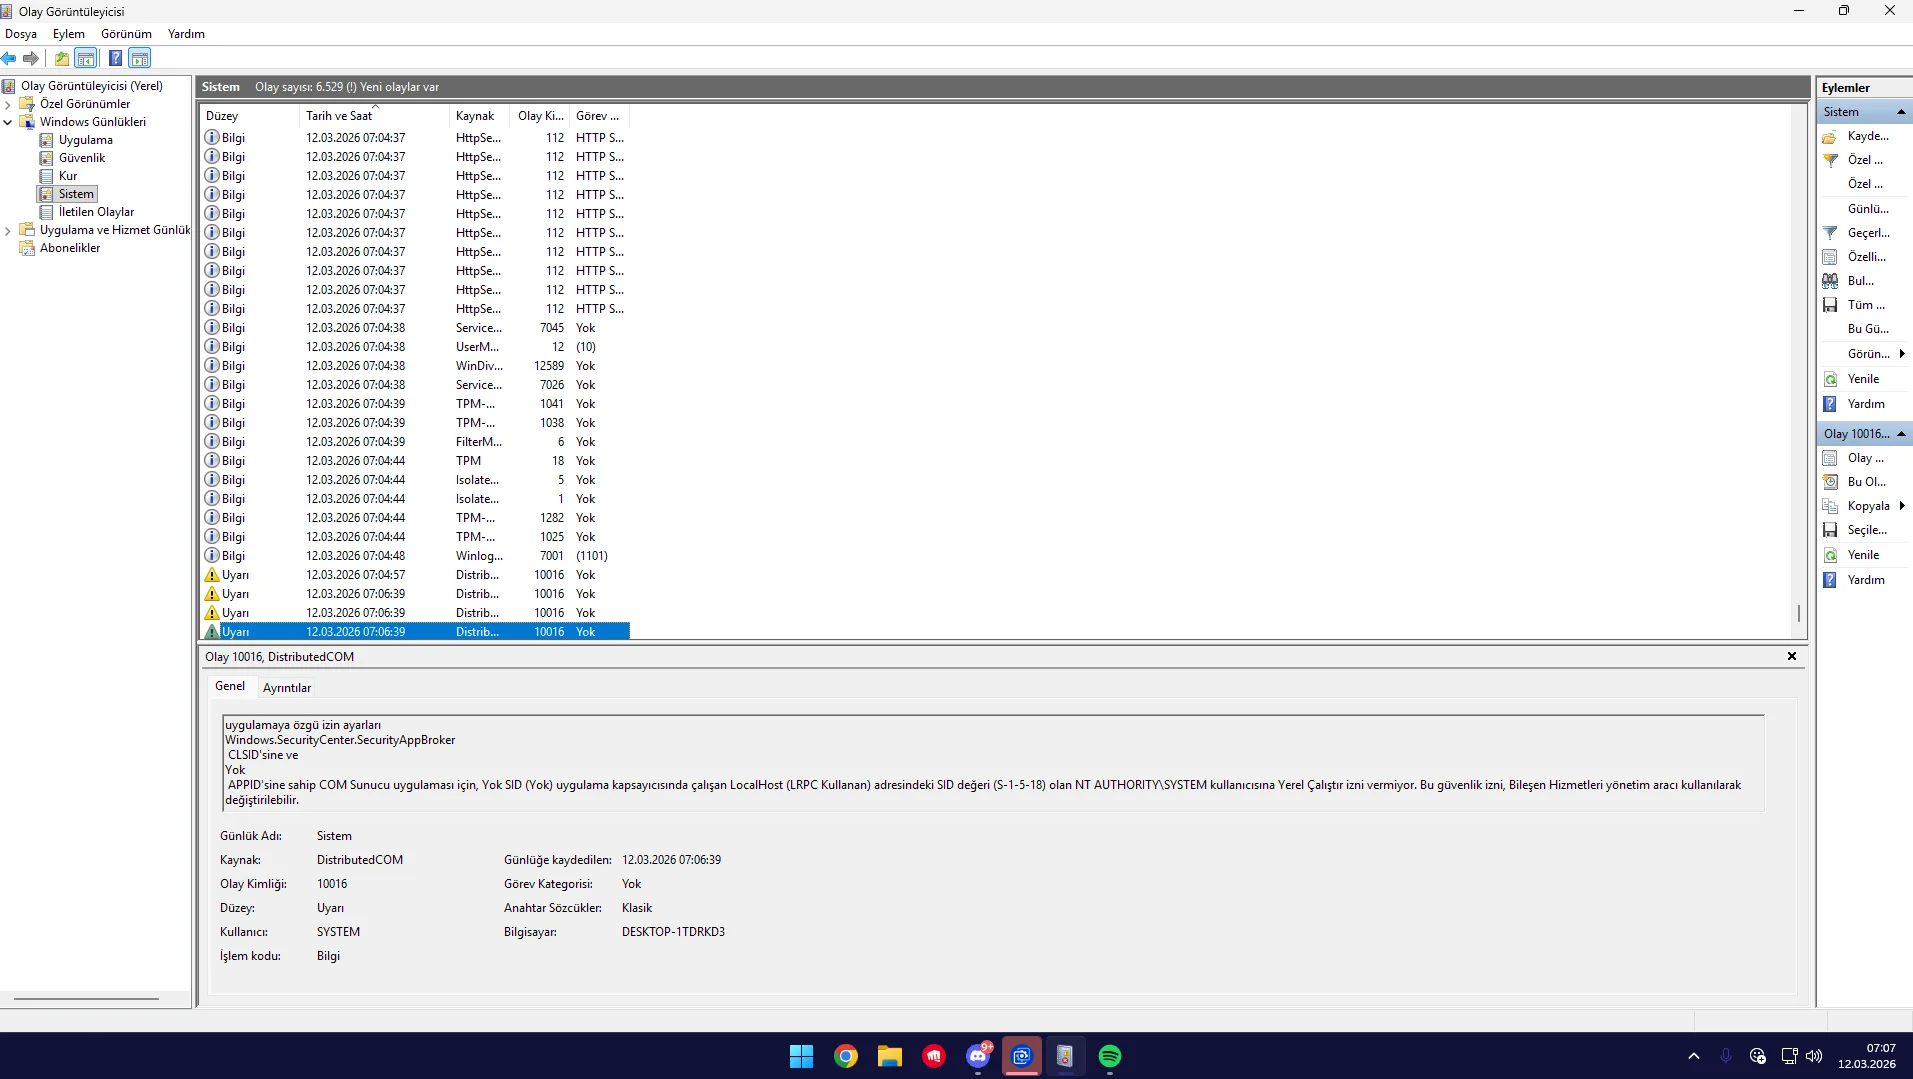Collapse the Windows Günlükleri tree node
The width and height of the screenshot is (1913, 1079).
coord(8,122)
